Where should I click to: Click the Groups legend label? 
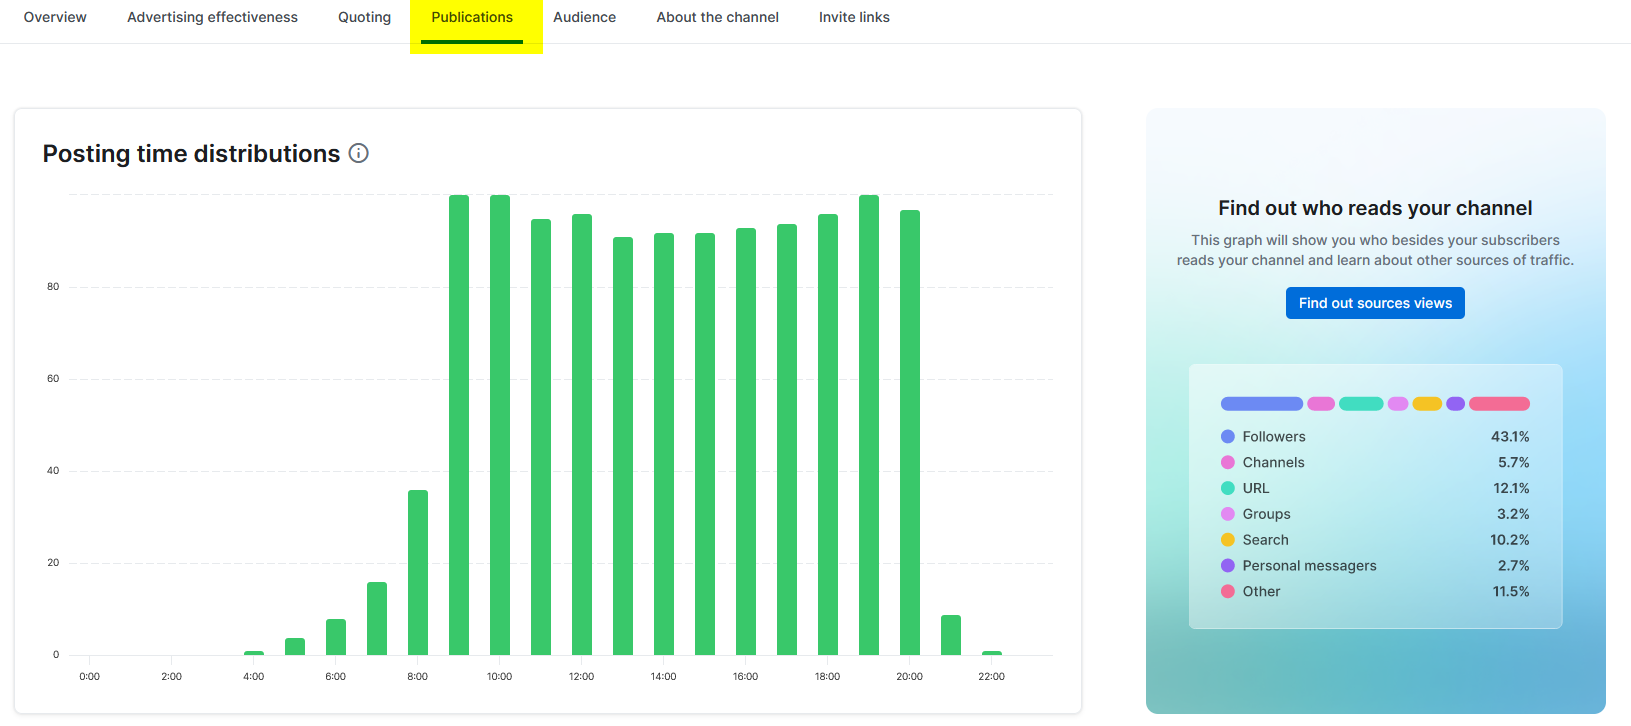1266,514
